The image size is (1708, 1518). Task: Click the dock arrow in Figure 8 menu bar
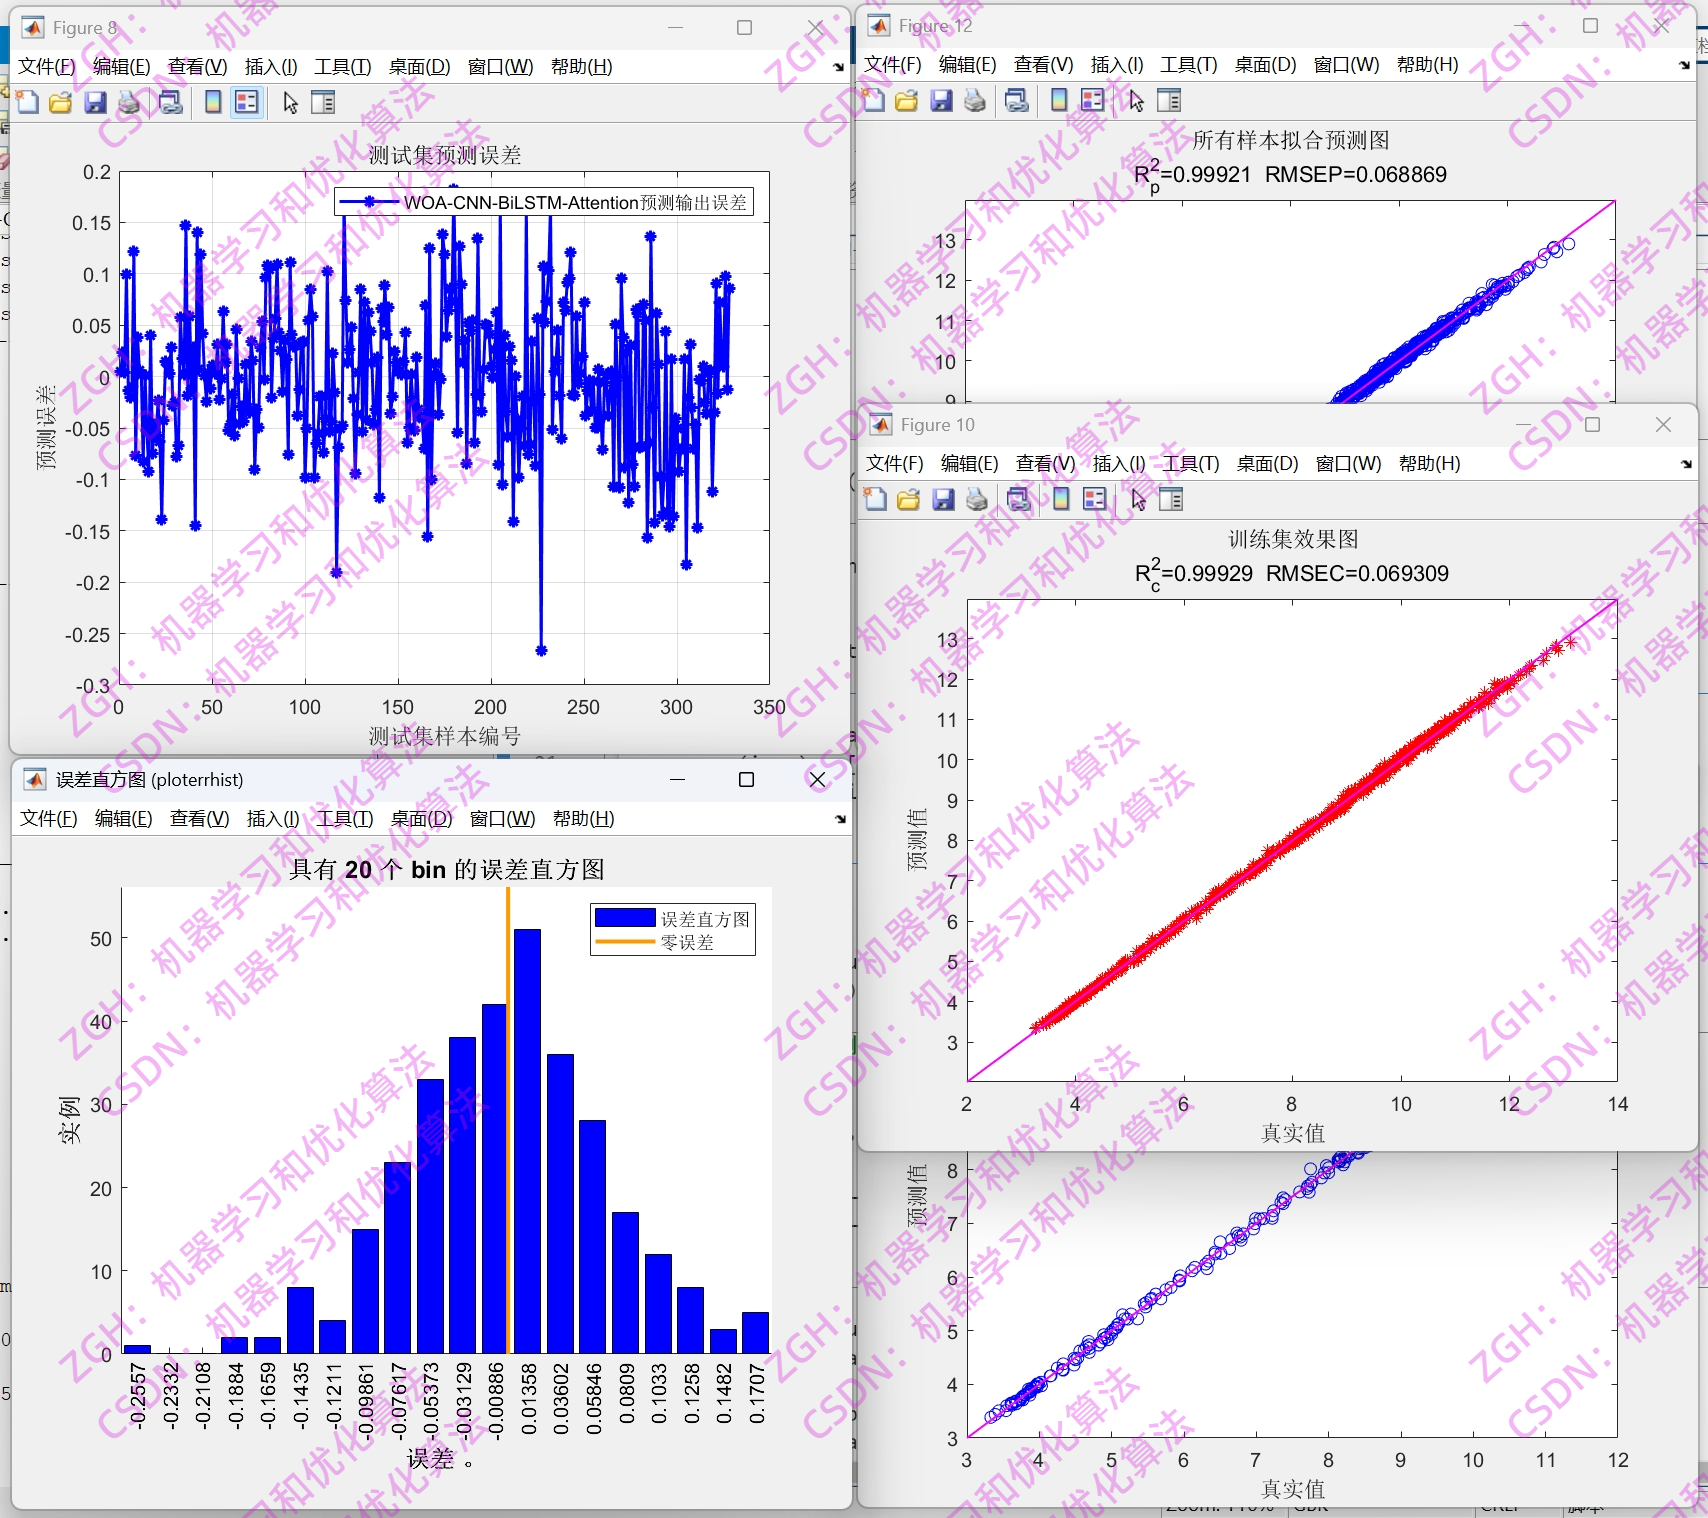(839, 67)
